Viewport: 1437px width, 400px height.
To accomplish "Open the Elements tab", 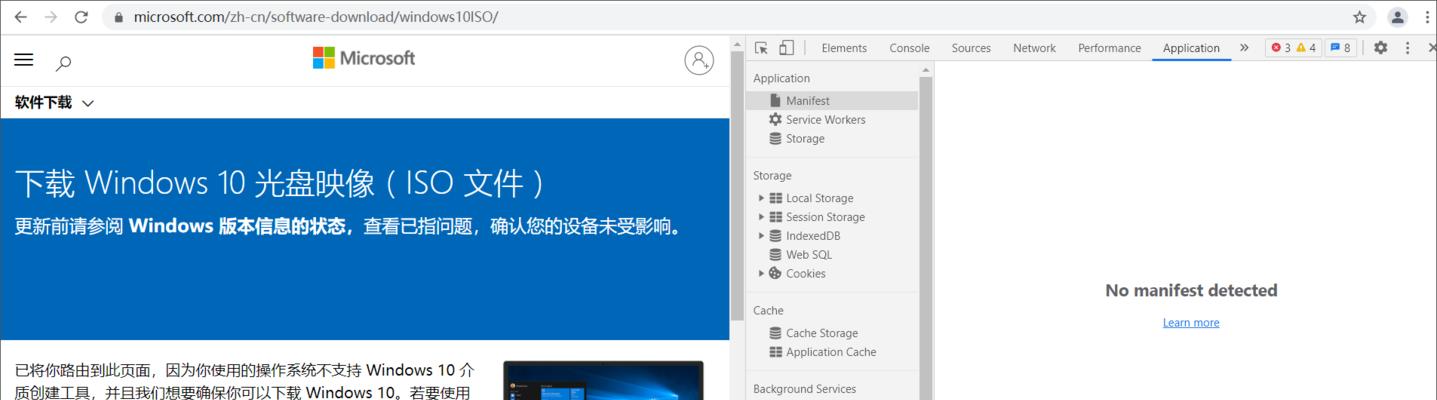I will pyautogui.click(x=844, y=48).
